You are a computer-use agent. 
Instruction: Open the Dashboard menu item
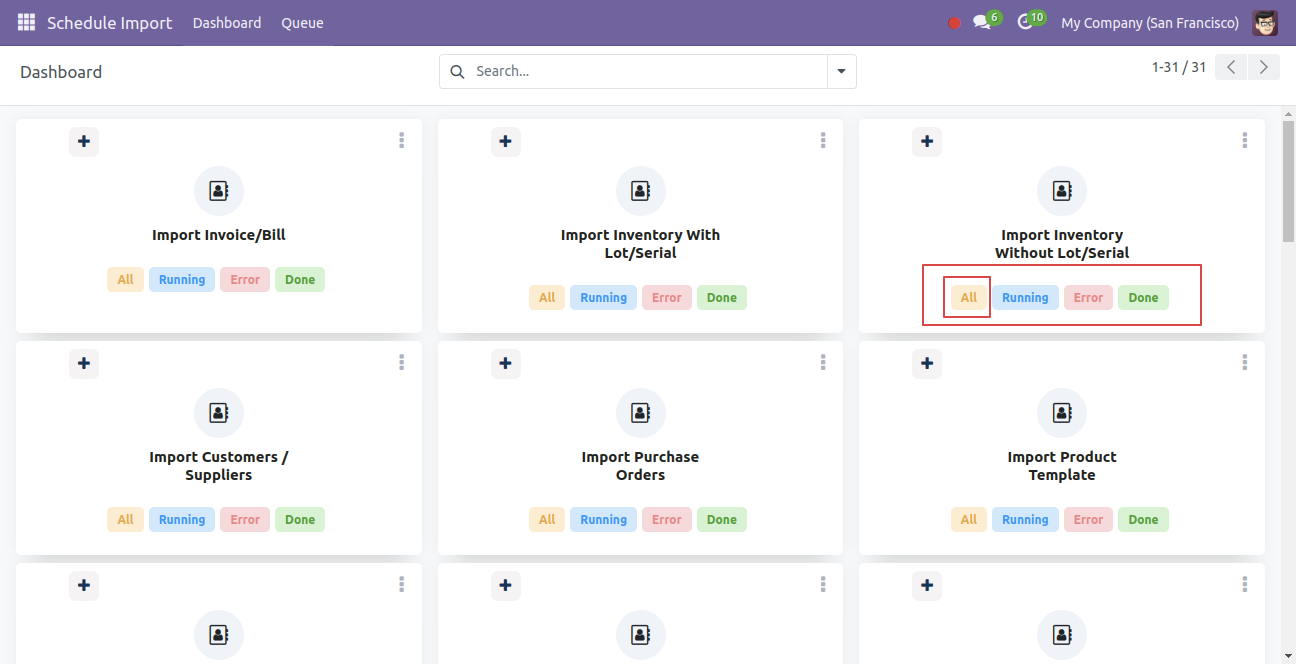[227, 23]
